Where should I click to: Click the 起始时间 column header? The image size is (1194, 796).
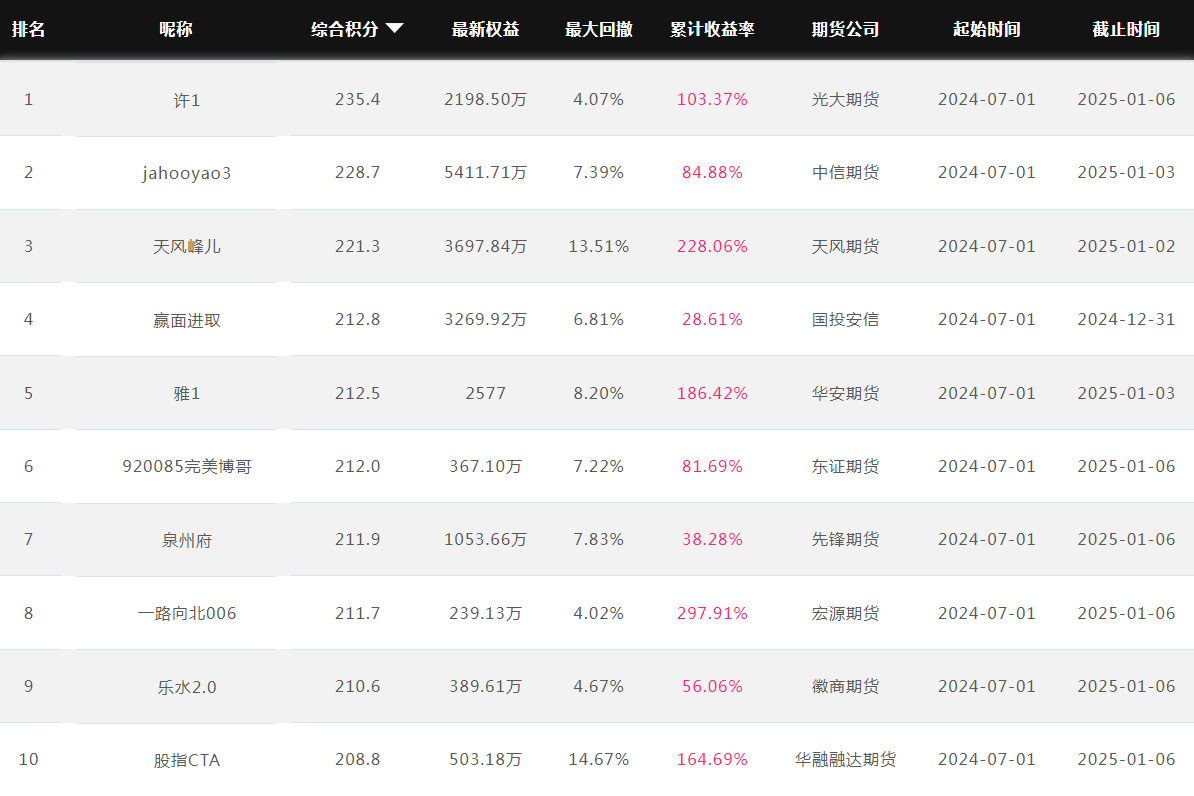(x=987, y=29)
